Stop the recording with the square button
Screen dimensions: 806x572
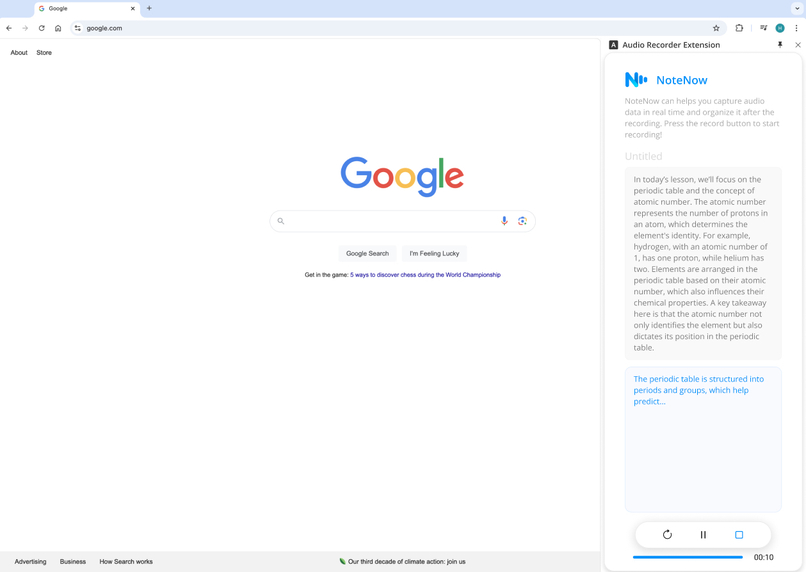pos(739,534)
